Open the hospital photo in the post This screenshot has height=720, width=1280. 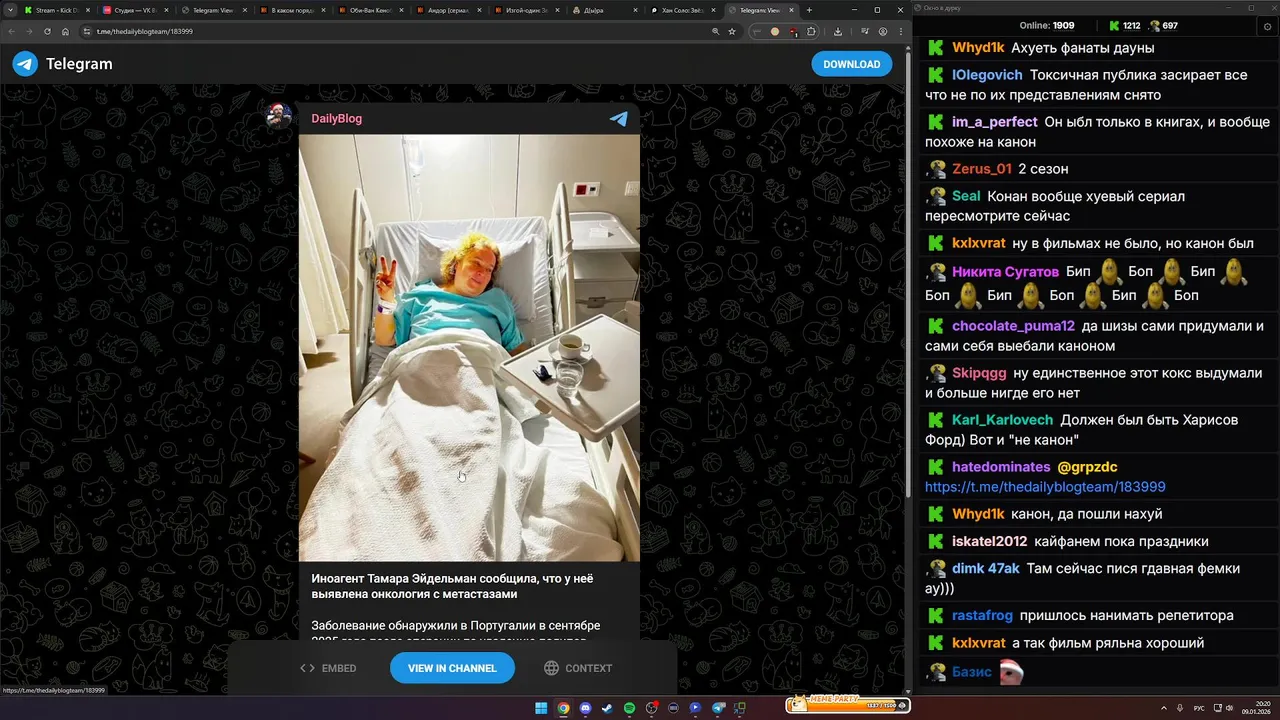click(x=469, y=347)
